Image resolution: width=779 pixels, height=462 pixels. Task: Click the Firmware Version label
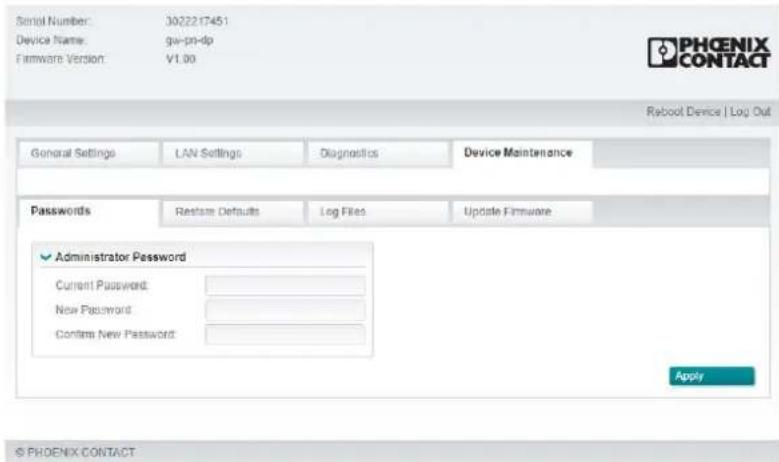point(61,59)
